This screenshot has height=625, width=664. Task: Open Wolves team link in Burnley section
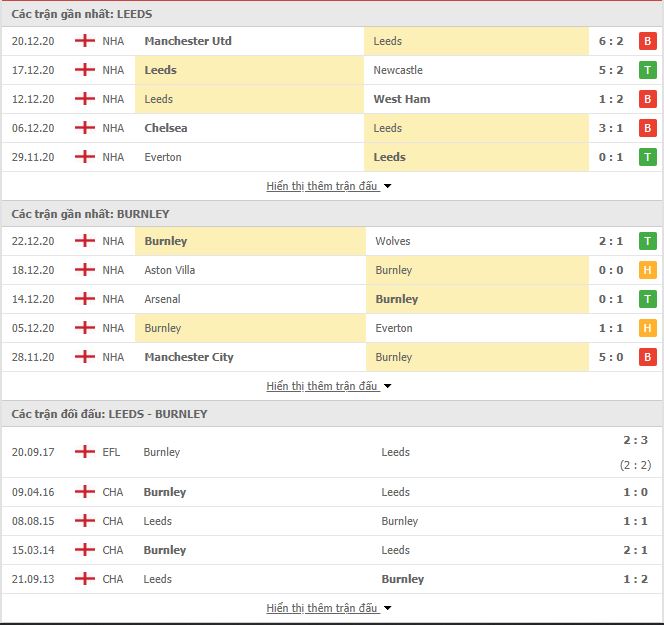393,241
